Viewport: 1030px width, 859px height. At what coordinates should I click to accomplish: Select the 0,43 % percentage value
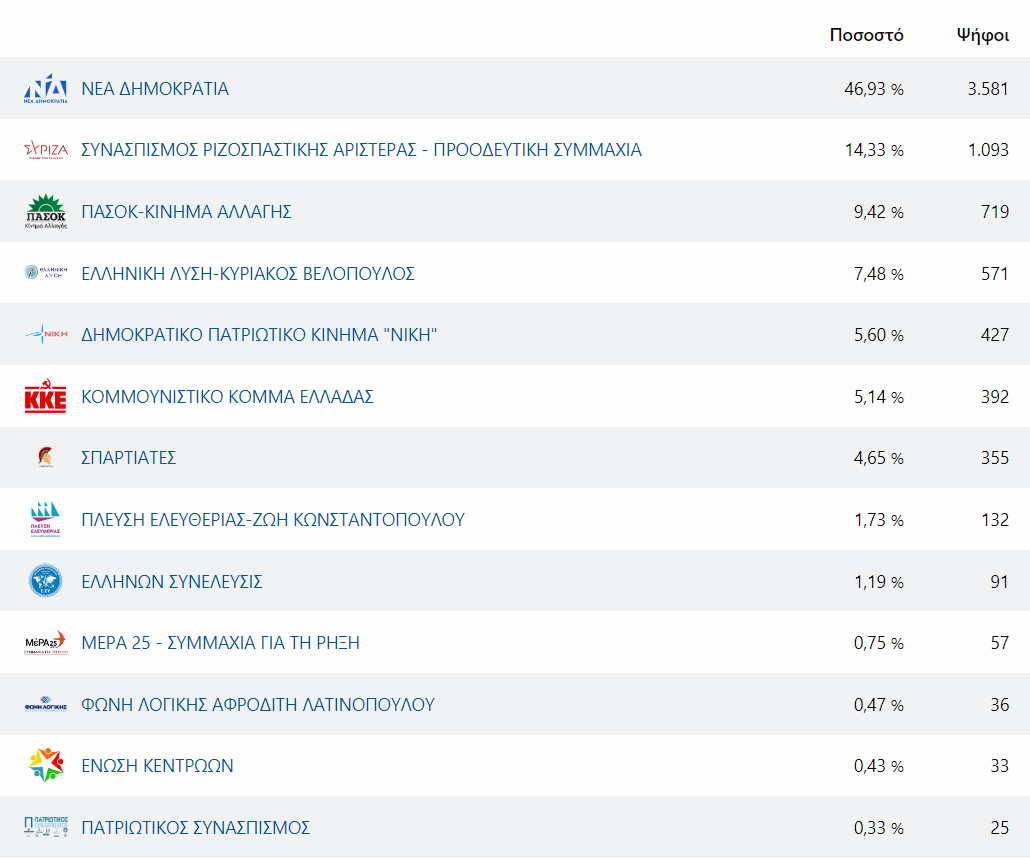click(x=879, y=766)
